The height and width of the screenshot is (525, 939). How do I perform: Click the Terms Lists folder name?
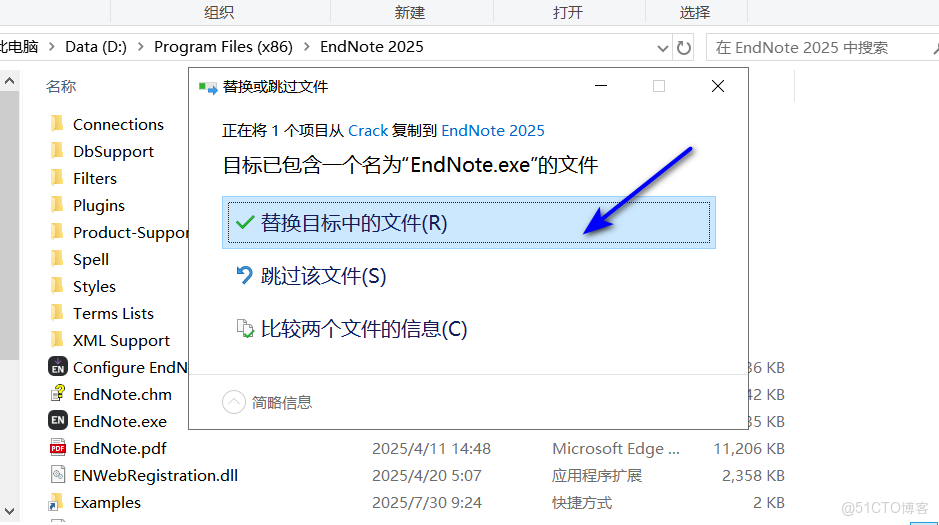[113, 313]
